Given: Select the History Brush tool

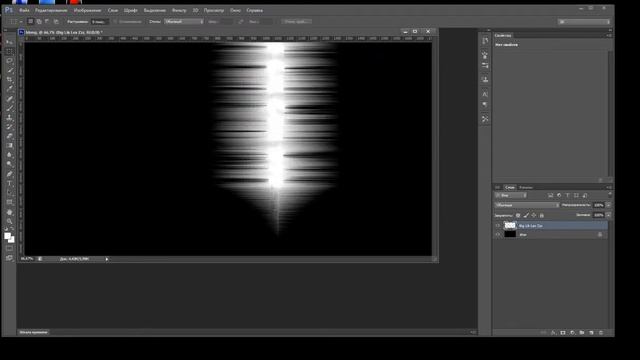Looking at the screenshot, I should tap(9, 127).
